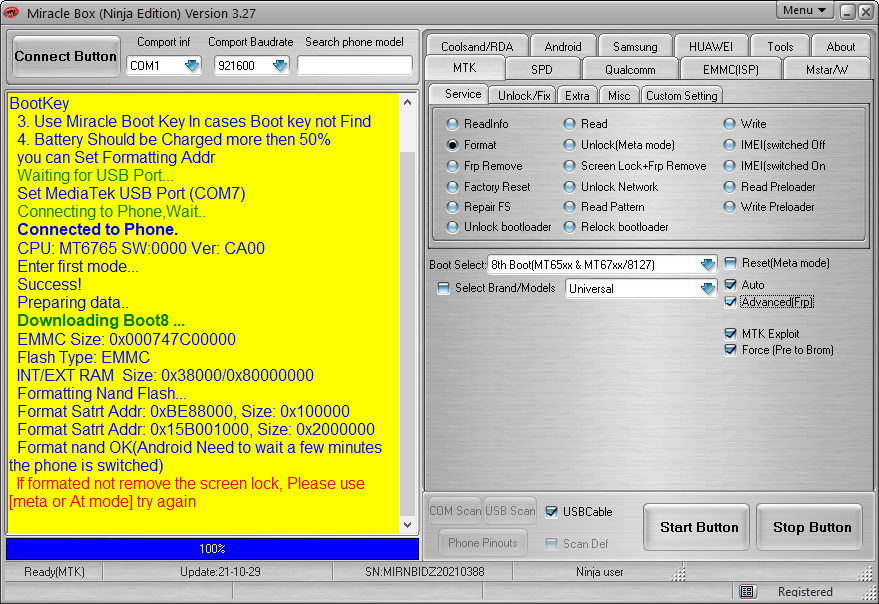This screenshot has height=604, width=879.
Task: Open the Custom Setting sub-tab
Action: (682, 95)
